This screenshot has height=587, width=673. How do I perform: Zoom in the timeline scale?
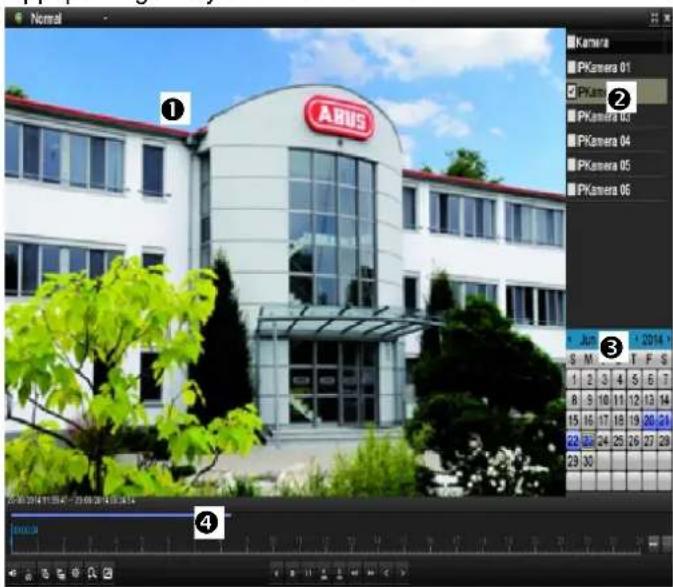(x=667, y=543)
